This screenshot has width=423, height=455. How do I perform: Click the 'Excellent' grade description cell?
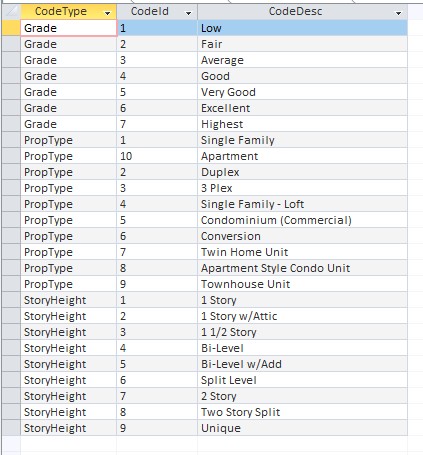point(302,108)
